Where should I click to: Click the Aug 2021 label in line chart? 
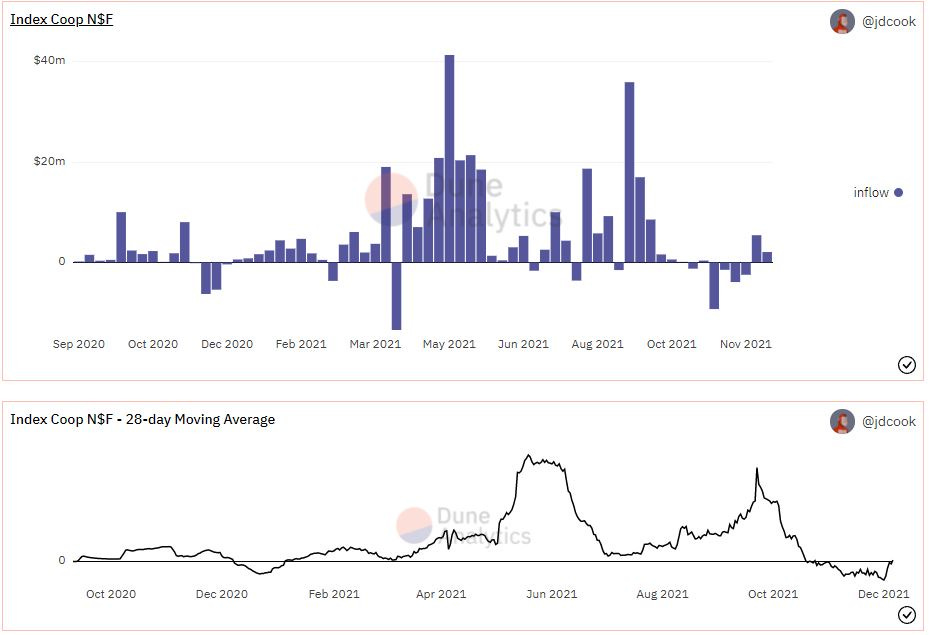click(x=663, y=594)
